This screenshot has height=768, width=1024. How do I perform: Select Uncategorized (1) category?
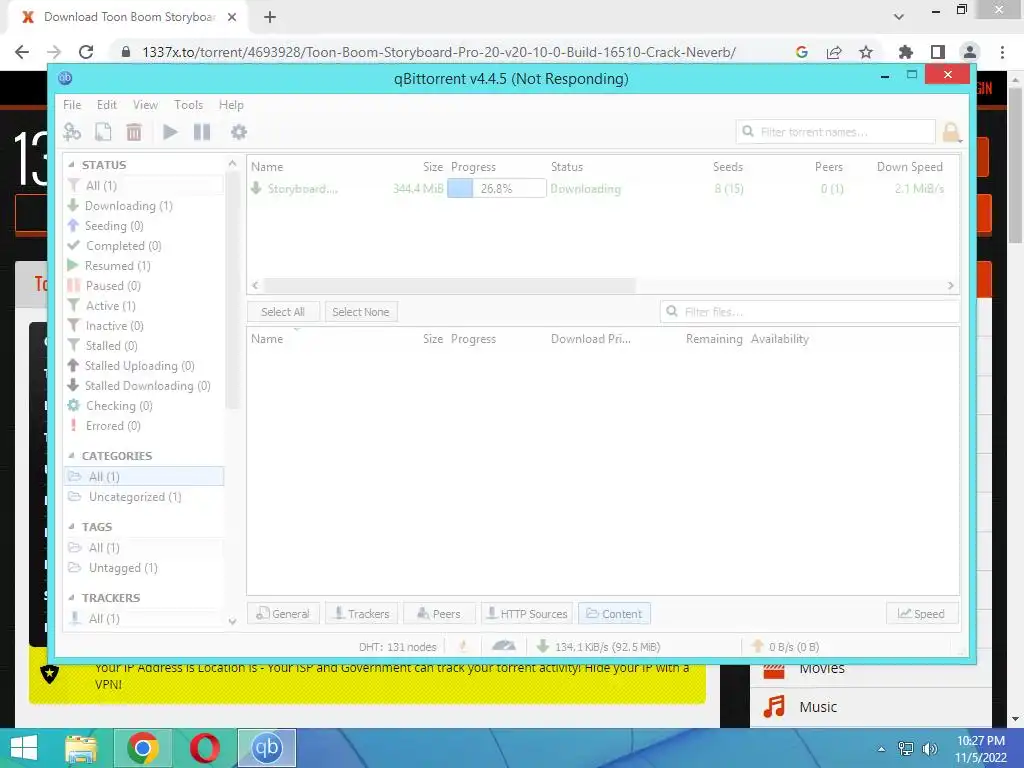tap(135, 497)
